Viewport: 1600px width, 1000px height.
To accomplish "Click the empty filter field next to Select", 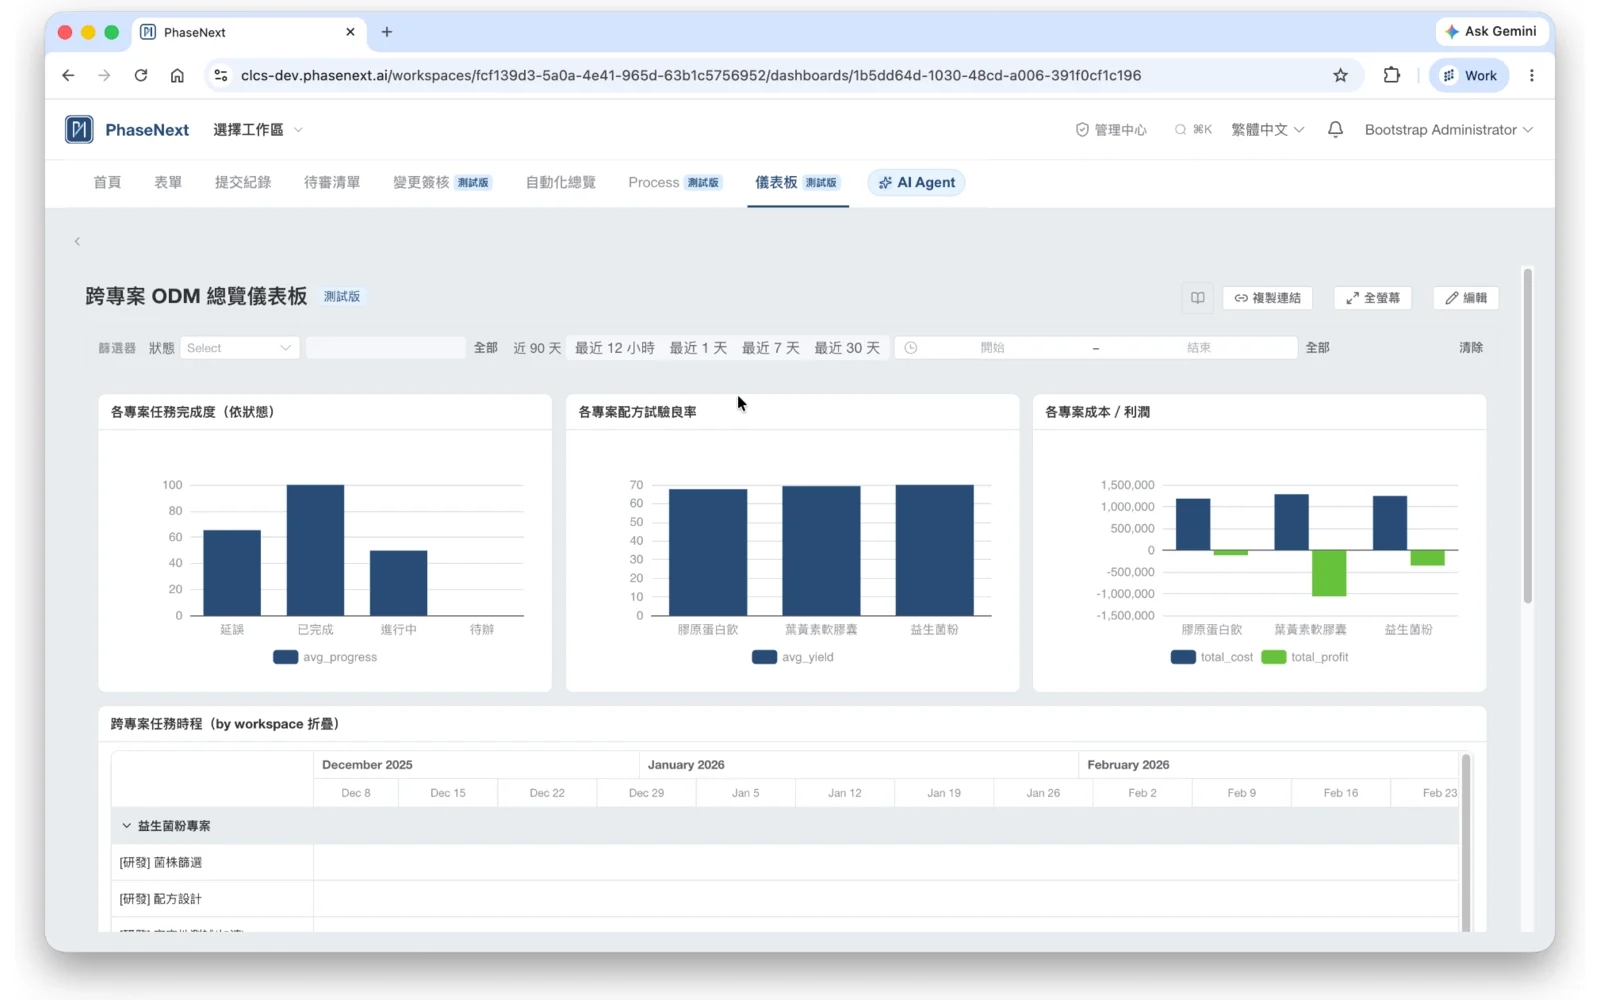I will [x=385, y=348].
